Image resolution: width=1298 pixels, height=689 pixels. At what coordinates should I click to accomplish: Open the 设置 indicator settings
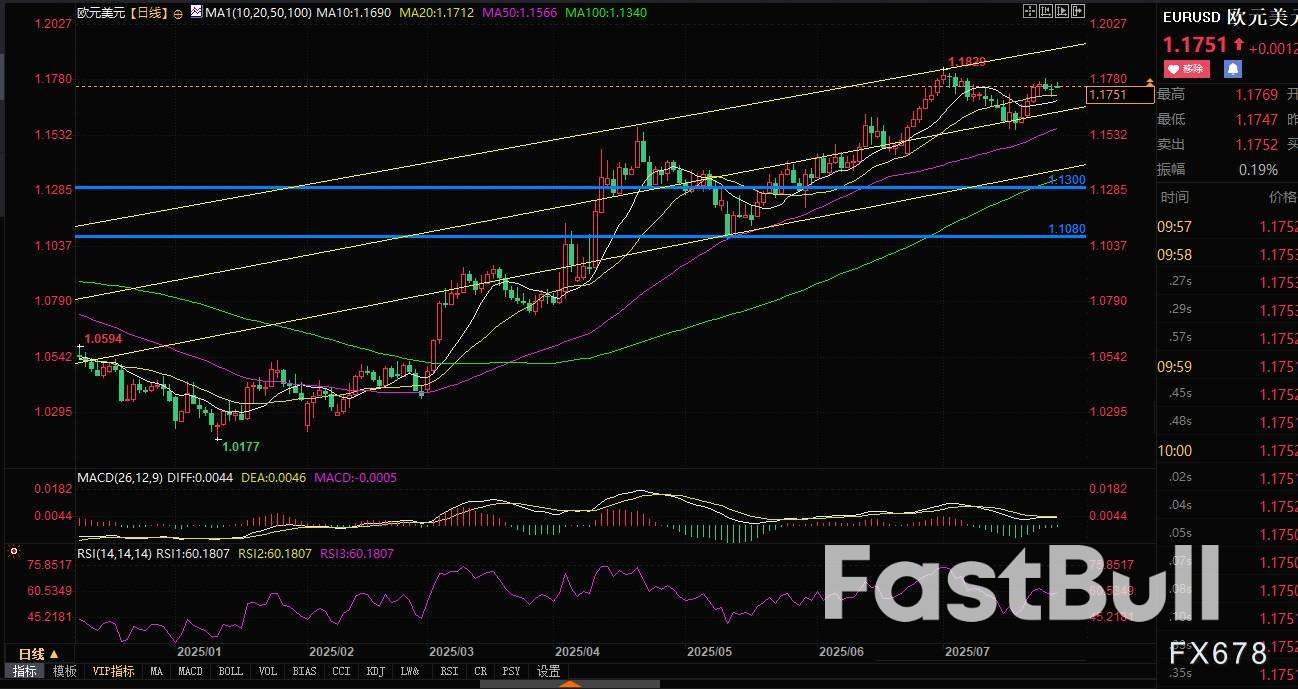[548, 671]
